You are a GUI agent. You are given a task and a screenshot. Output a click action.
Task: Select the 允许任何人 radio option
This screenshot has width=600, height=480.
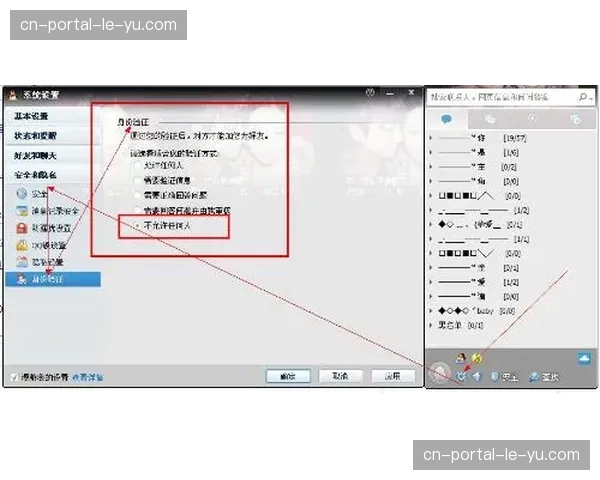tap(137, 165)
